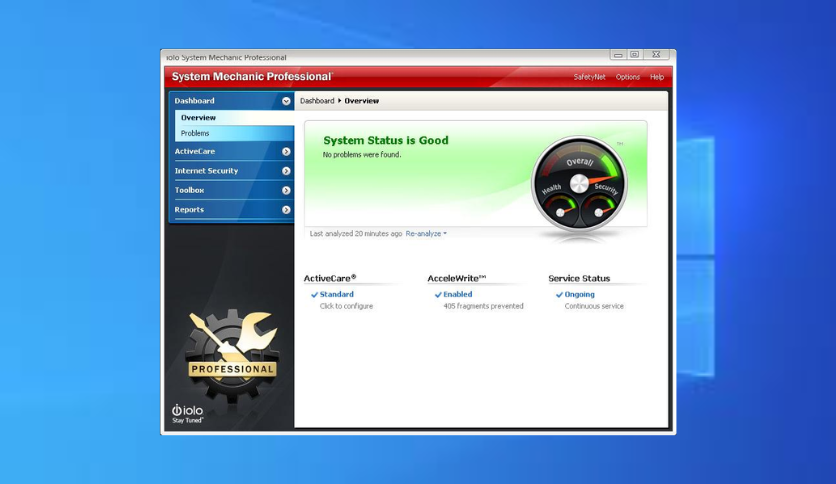The image size is (836, 484).
Task: Click the Professional wrench gear logo
Action: [x=232, y=355]
